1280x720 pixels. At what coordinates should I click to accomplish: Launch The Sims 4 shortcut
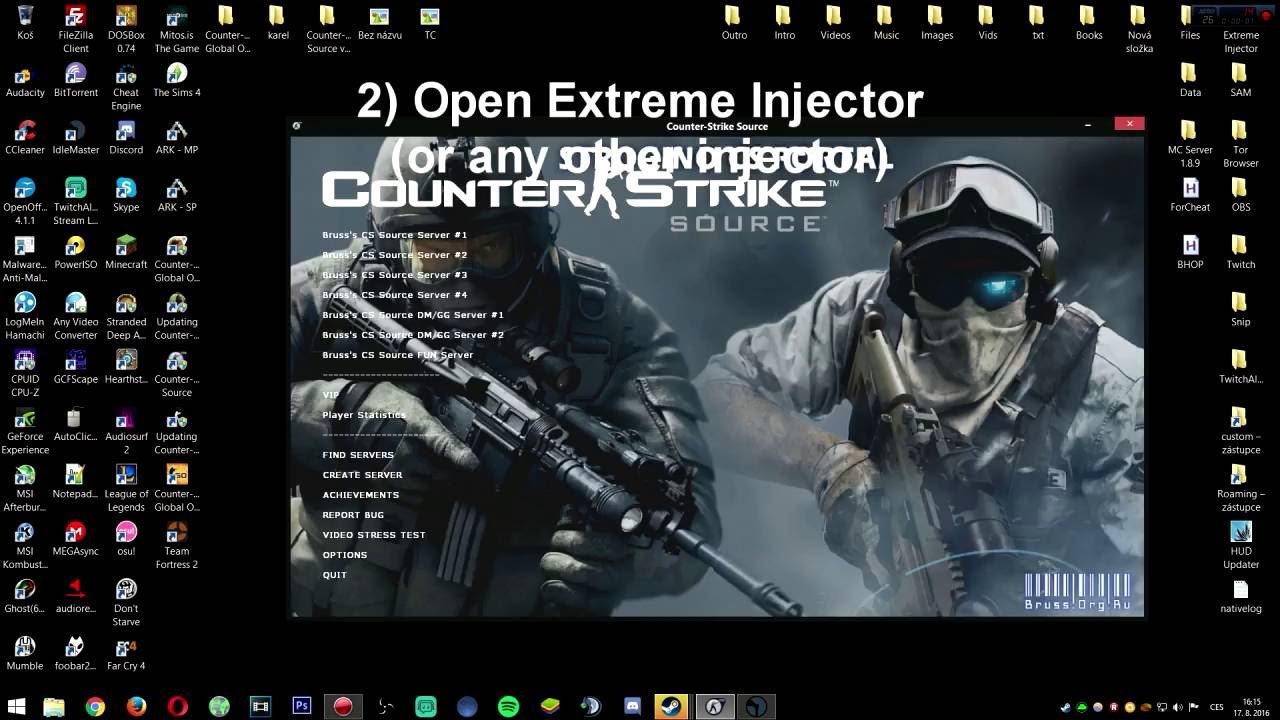tap(177, 80)
